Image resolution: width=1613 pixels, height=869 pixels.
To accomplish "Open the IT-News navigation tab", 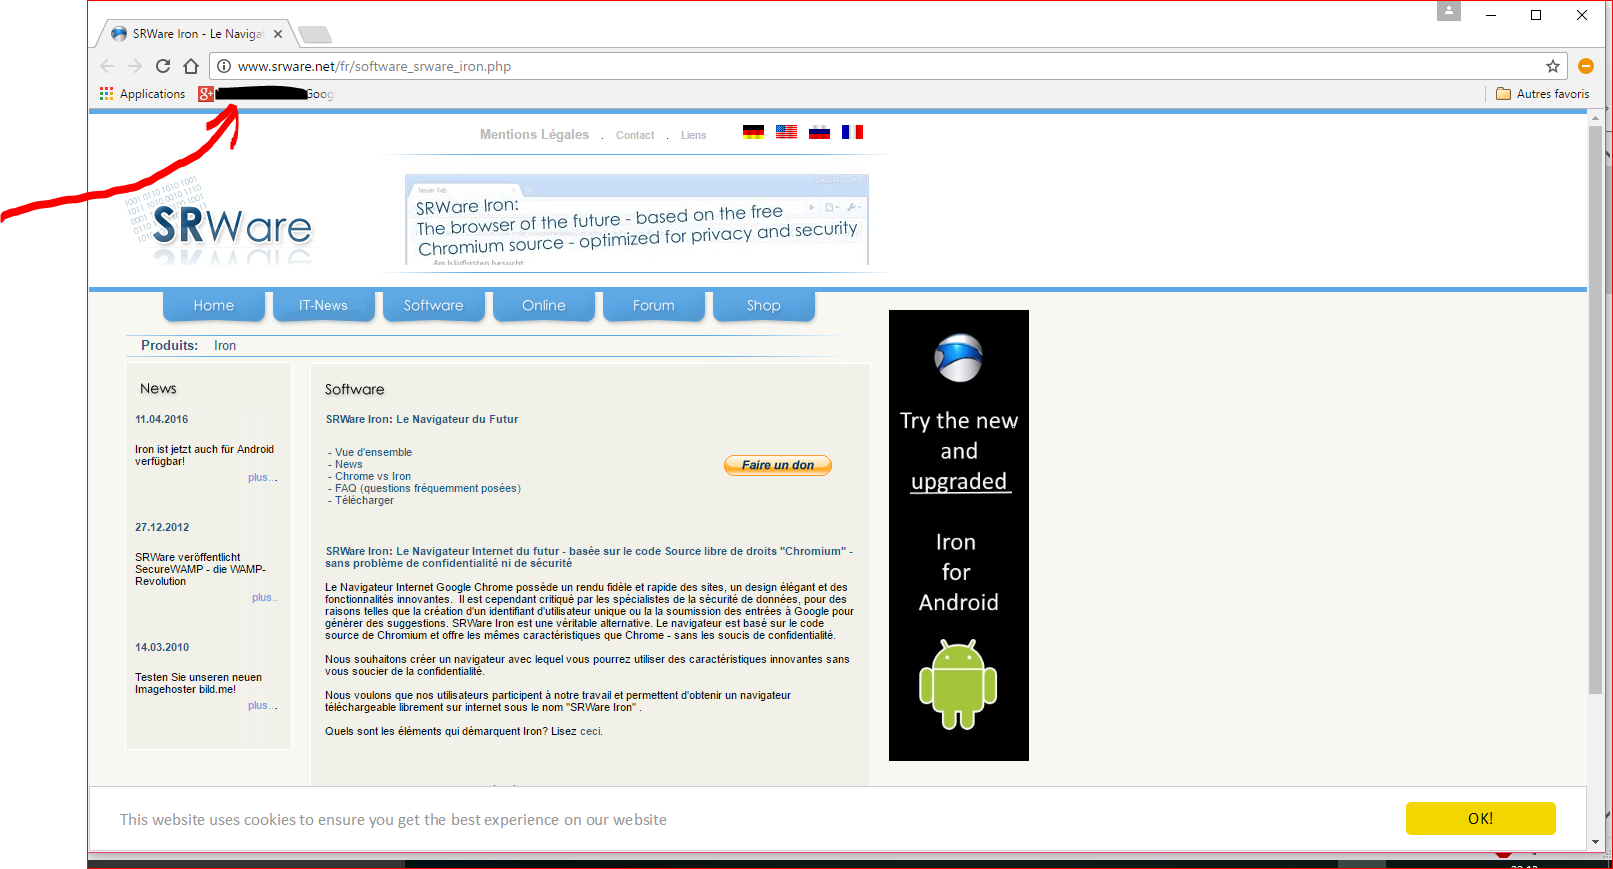I will [324, 306].
